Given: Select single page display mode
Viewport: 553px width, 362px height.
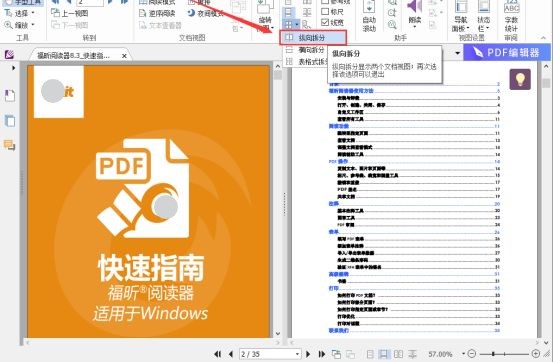Looking at the screenshot, I should (370, 354).
